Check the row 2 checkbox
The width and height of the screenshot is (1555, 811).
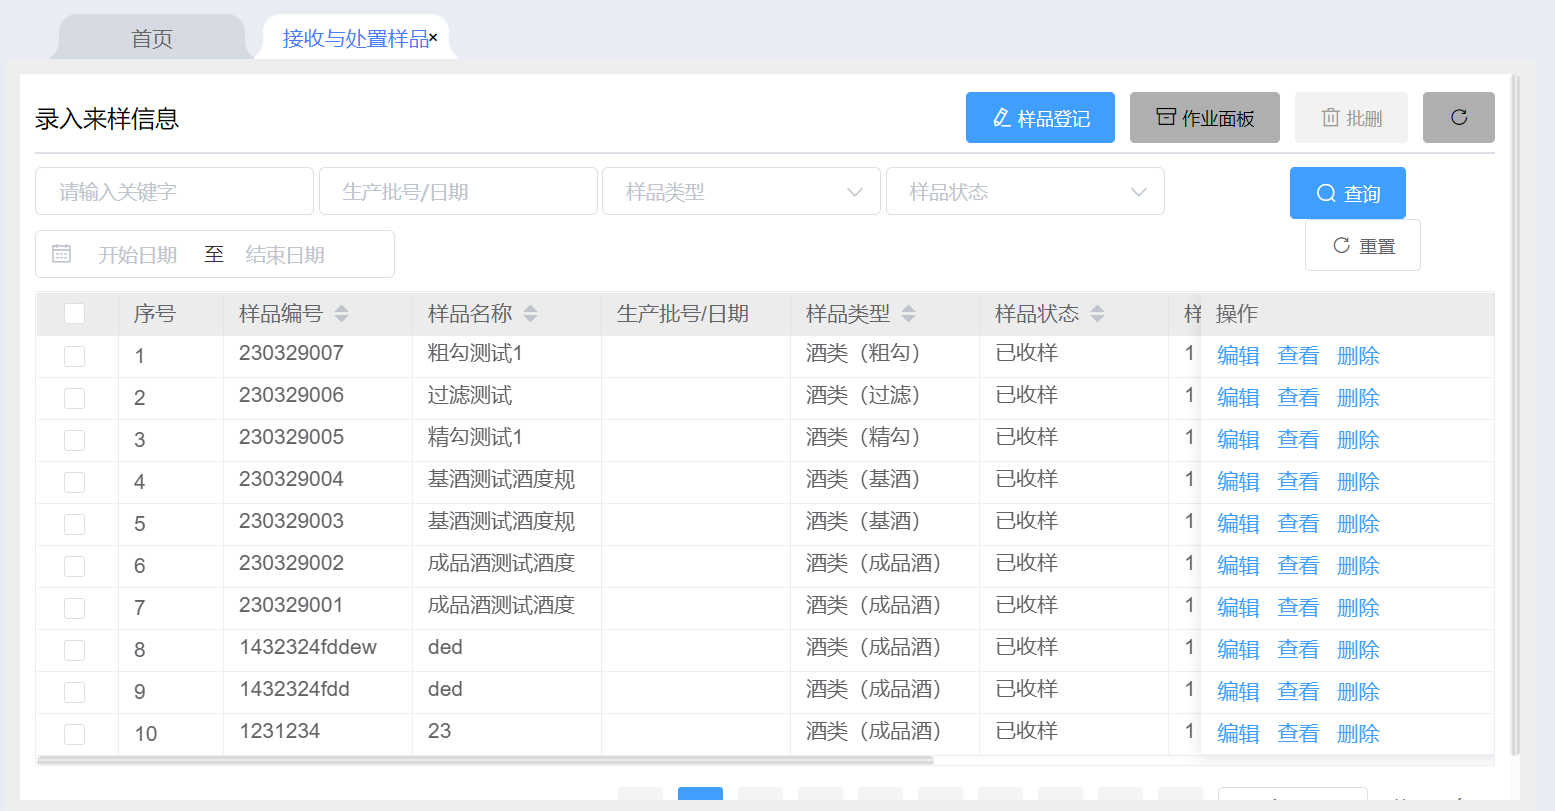pos(74,398)
